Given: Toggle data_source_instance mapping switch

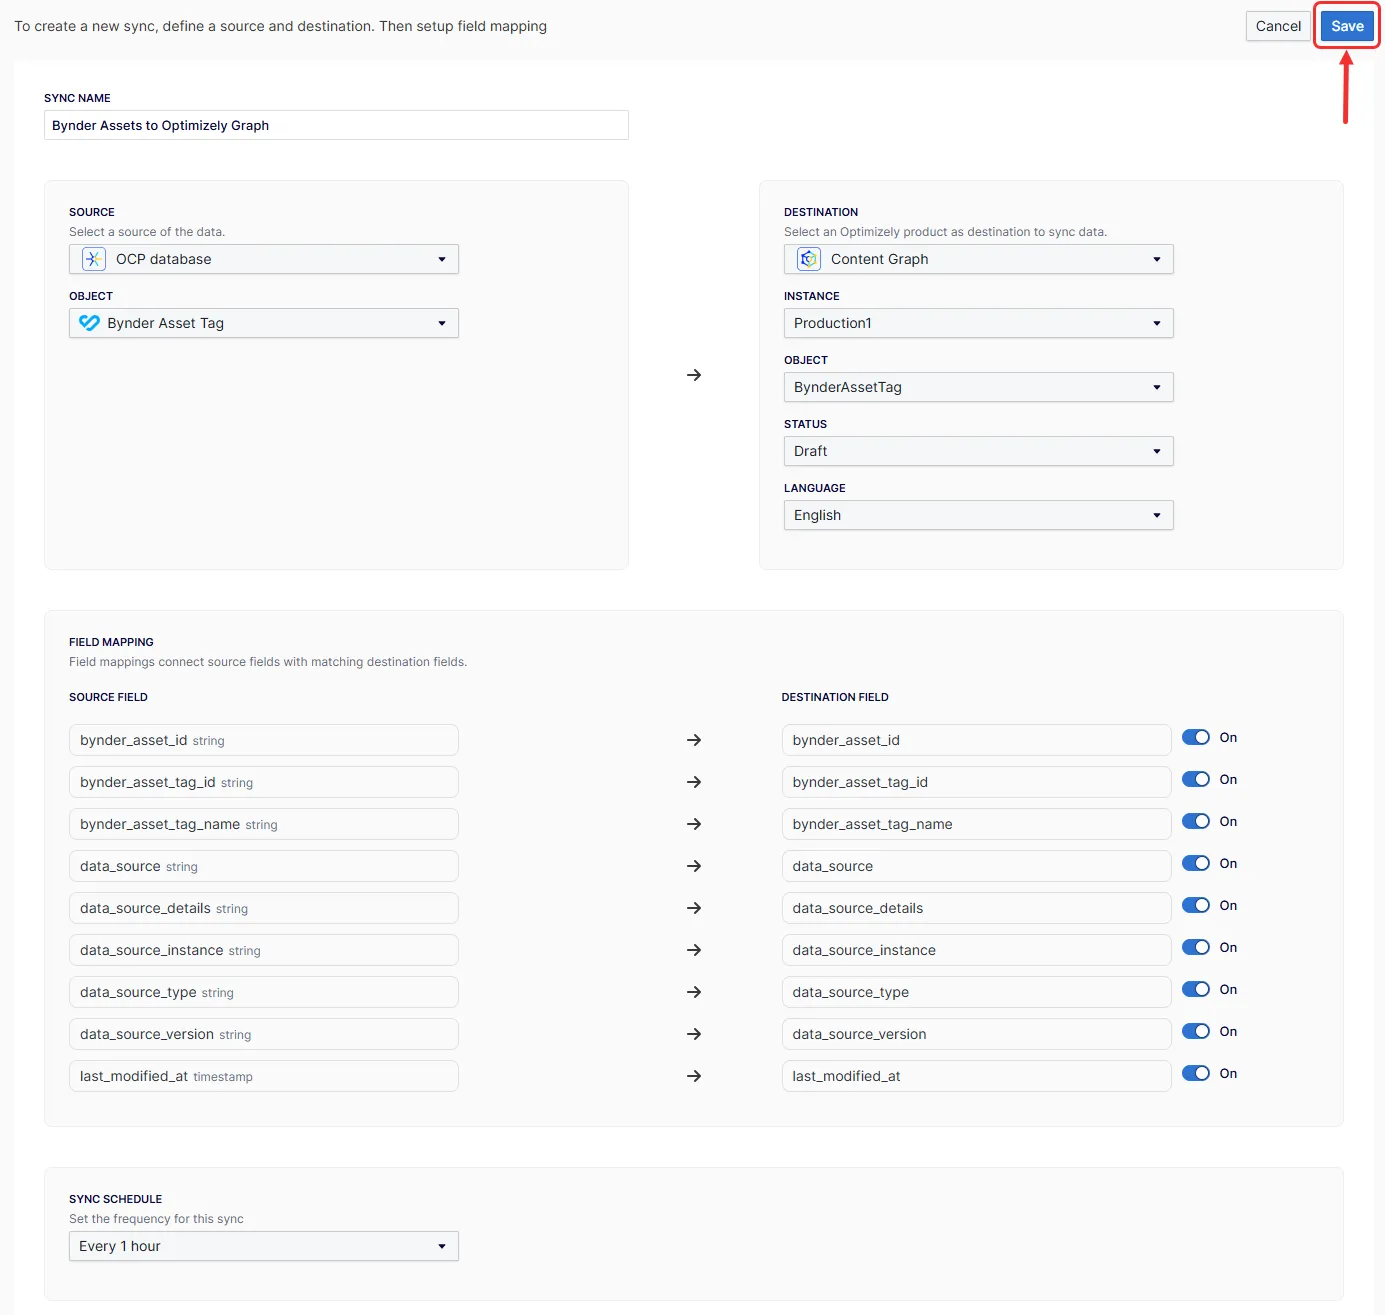Looking at the screenshot, I should pos(1196,948).
